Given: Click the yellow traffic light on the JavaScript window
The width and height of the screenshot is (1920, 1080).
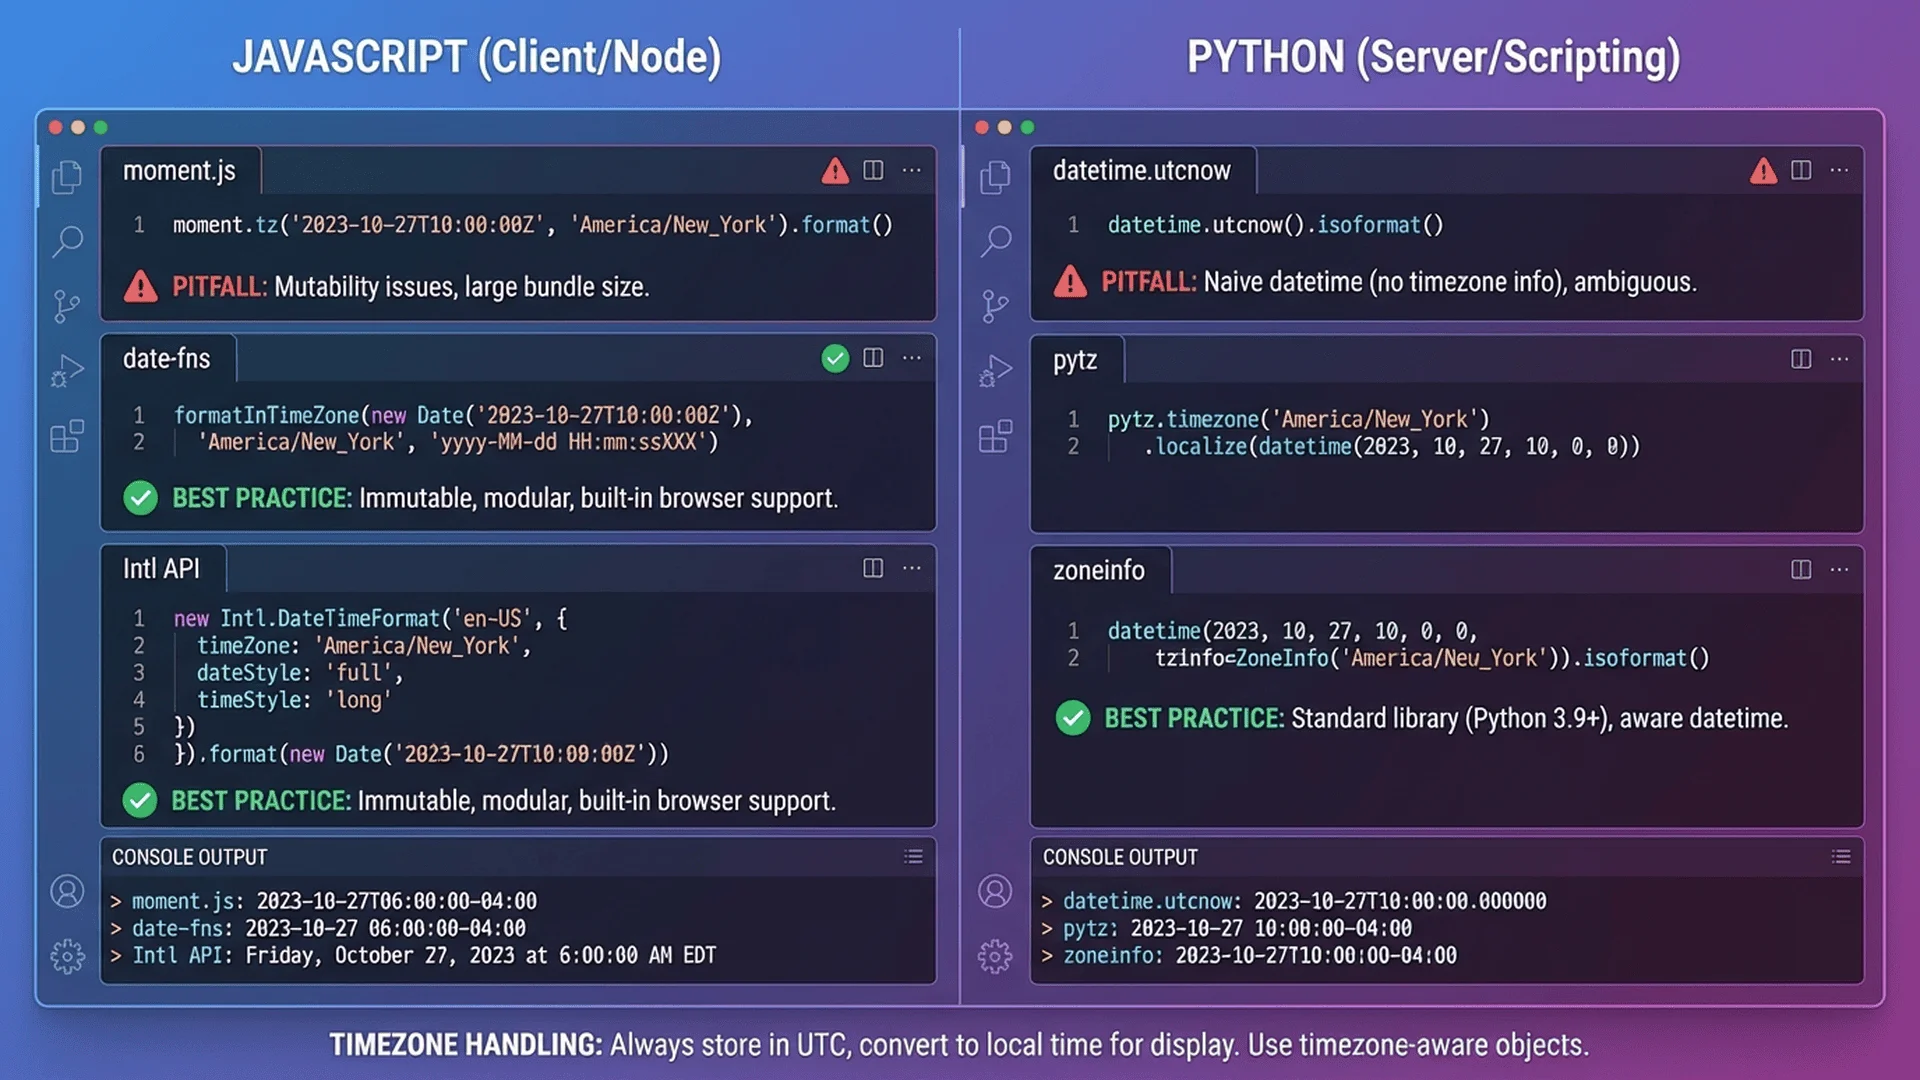Looking at the screenshot, I should tap(76, 127).
